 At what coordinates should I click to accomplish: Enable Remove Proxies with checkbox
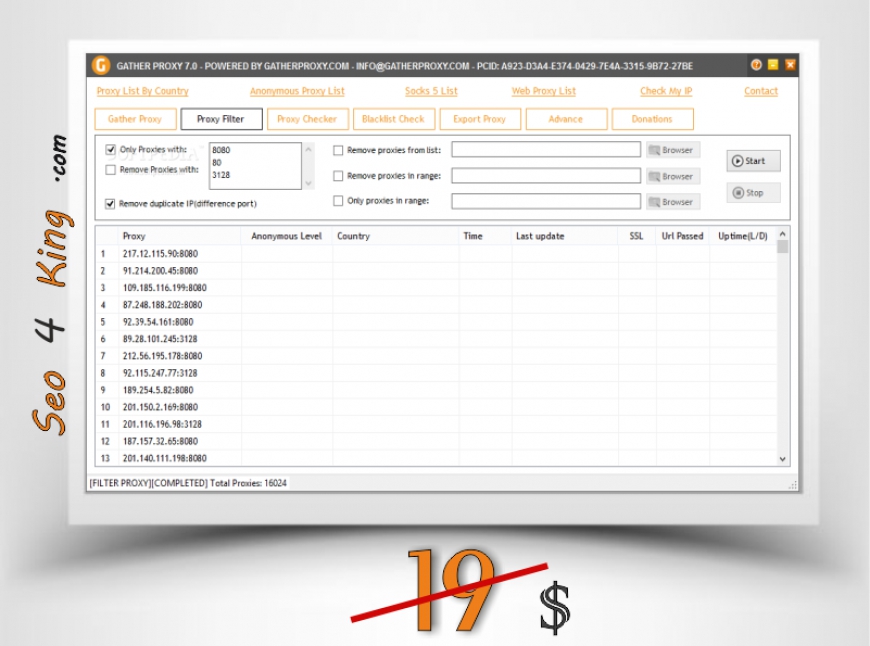(110, 170)
